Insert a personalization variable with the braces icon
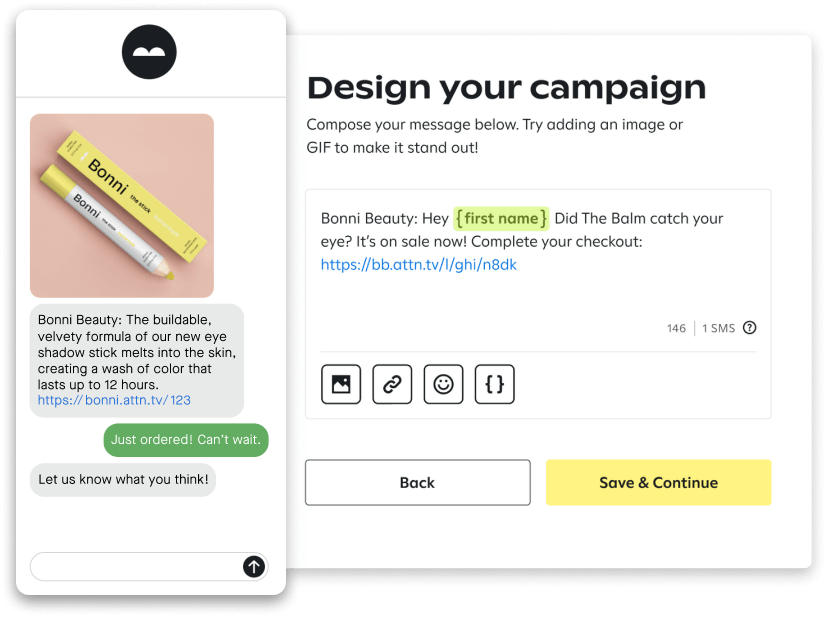 click(494, 384)
